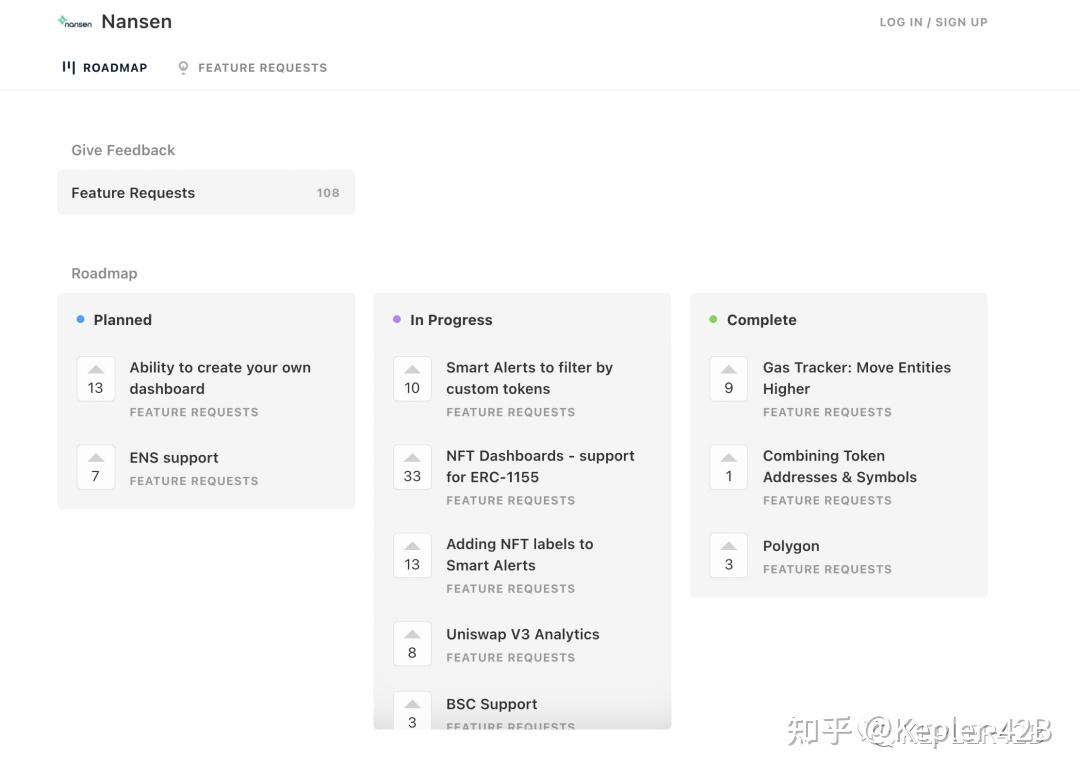Upvote Combining Token Addresses & Symbols
Screen dimensions: 1080x779
(x=729, y=467)
